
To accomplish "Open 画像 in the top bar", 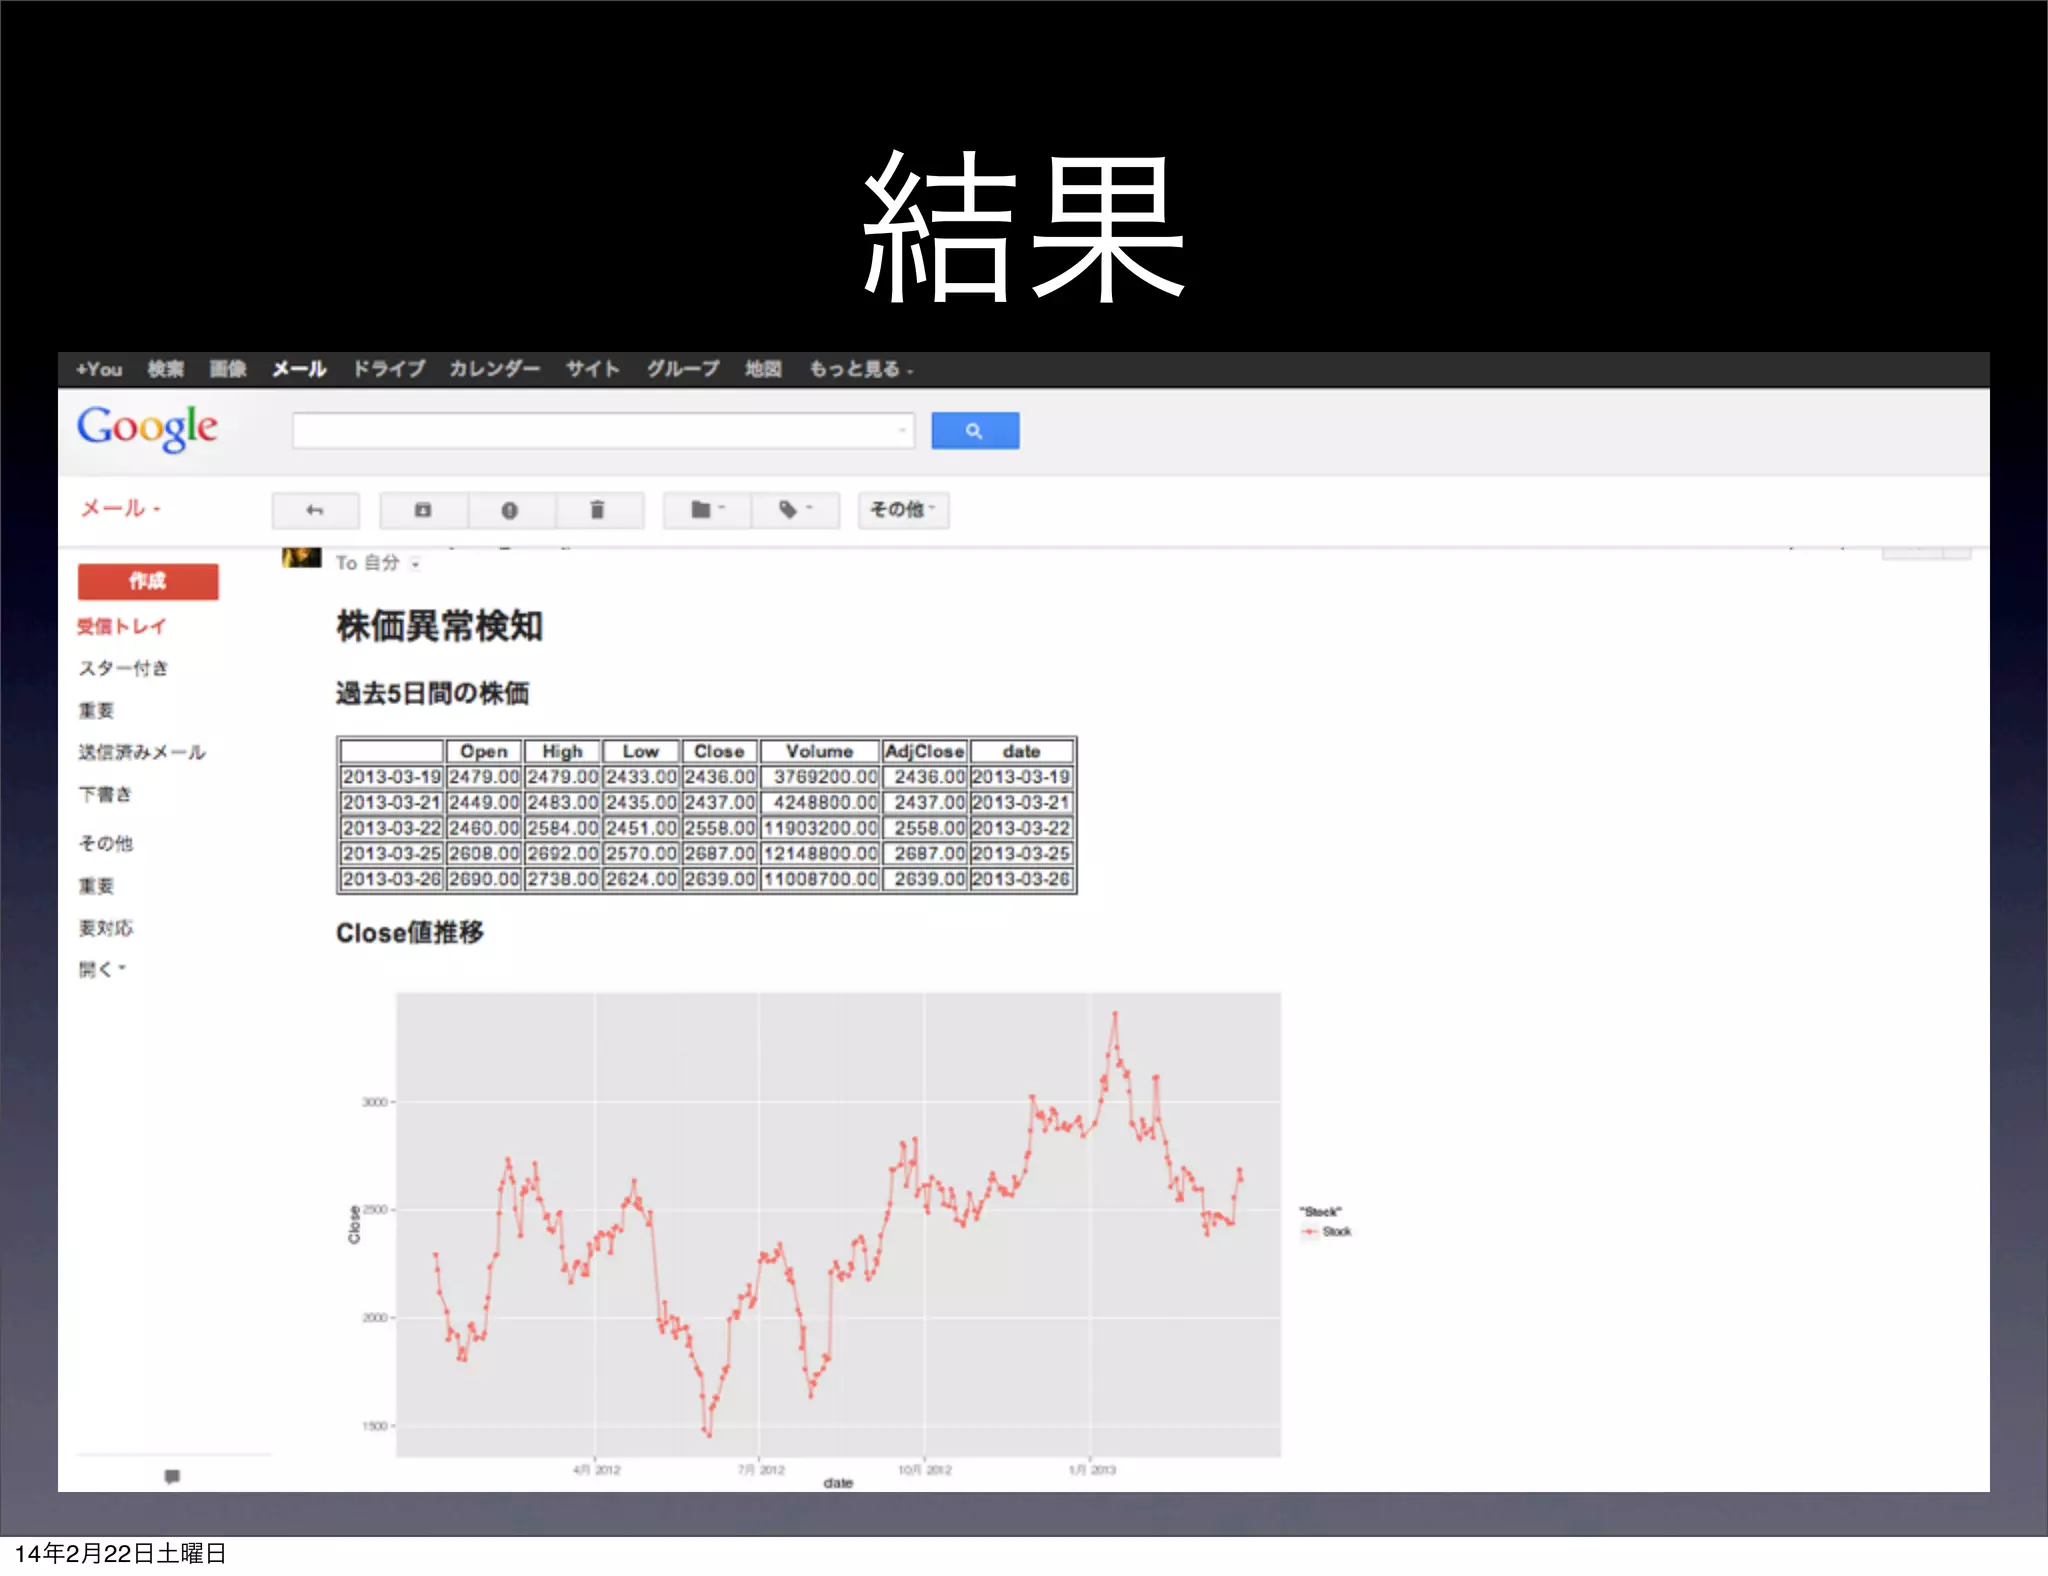I will pos(228,369).
